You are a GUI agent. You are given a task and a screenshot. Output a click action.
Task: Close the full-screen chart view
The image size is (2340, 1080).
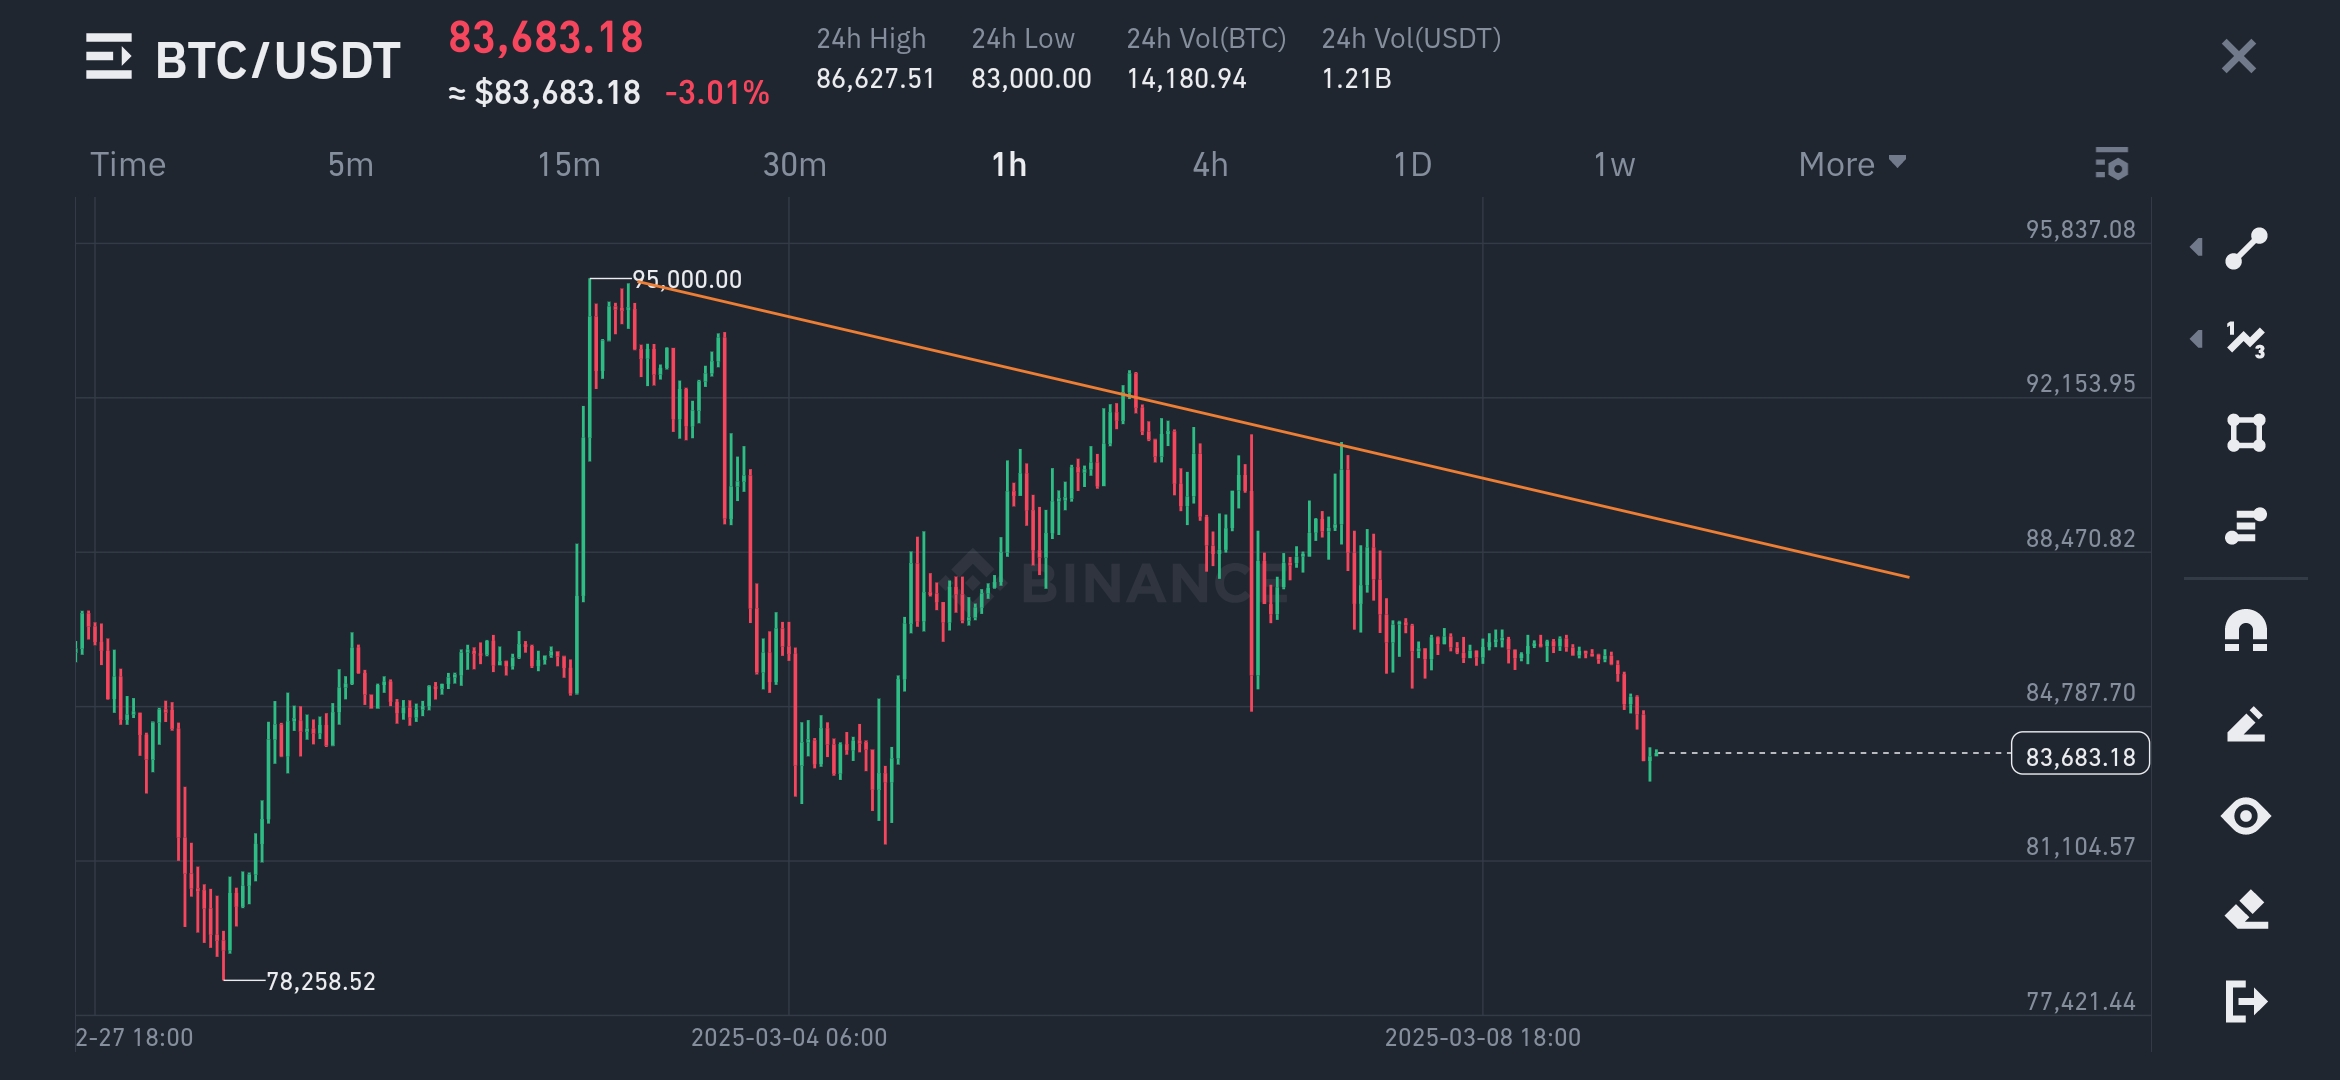(x=2238, y=57)
